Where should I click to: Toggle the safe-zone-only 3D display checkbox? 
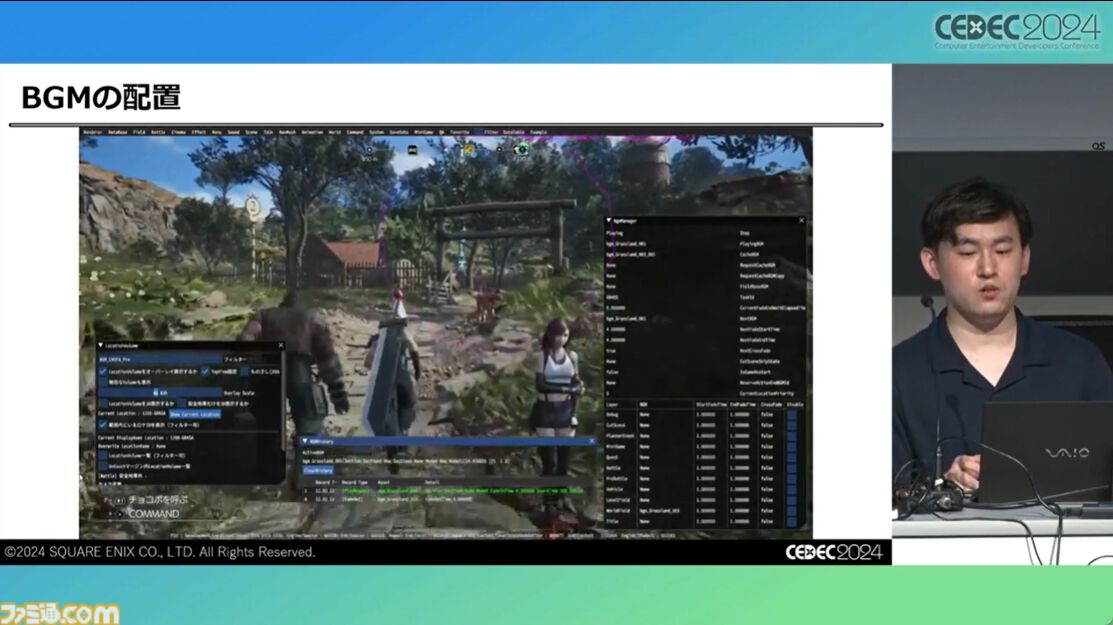(182, 404)
